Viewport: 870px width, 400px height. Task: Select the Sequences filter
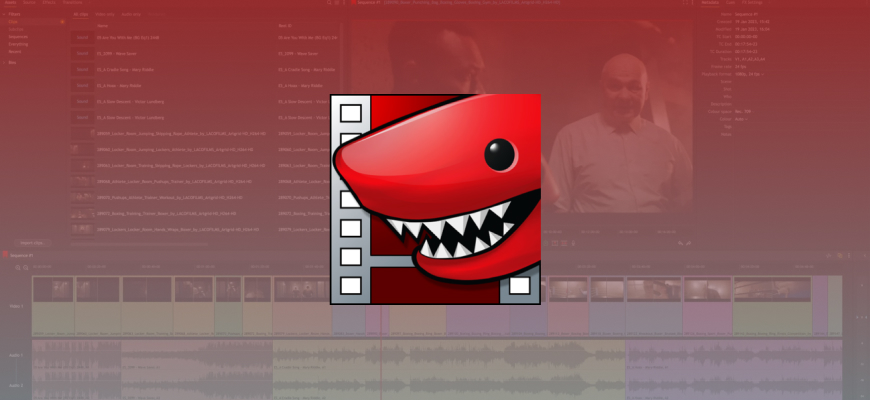(x=18, y=37)
